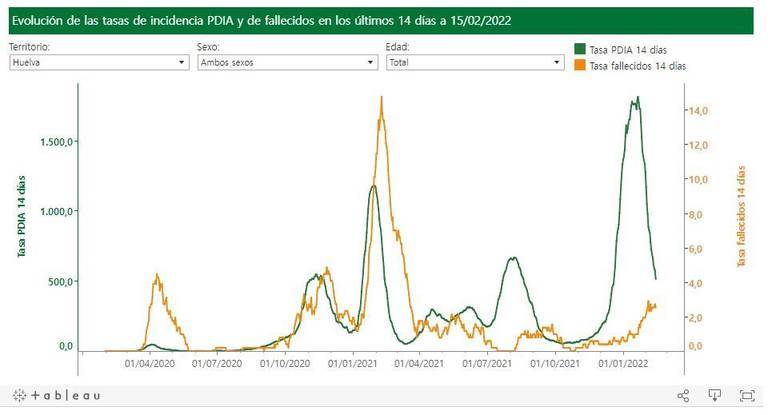Click the green Tasa PDIA 14 días swatch
The height and width of the screenshot is (415, 768).
(581, 49)
